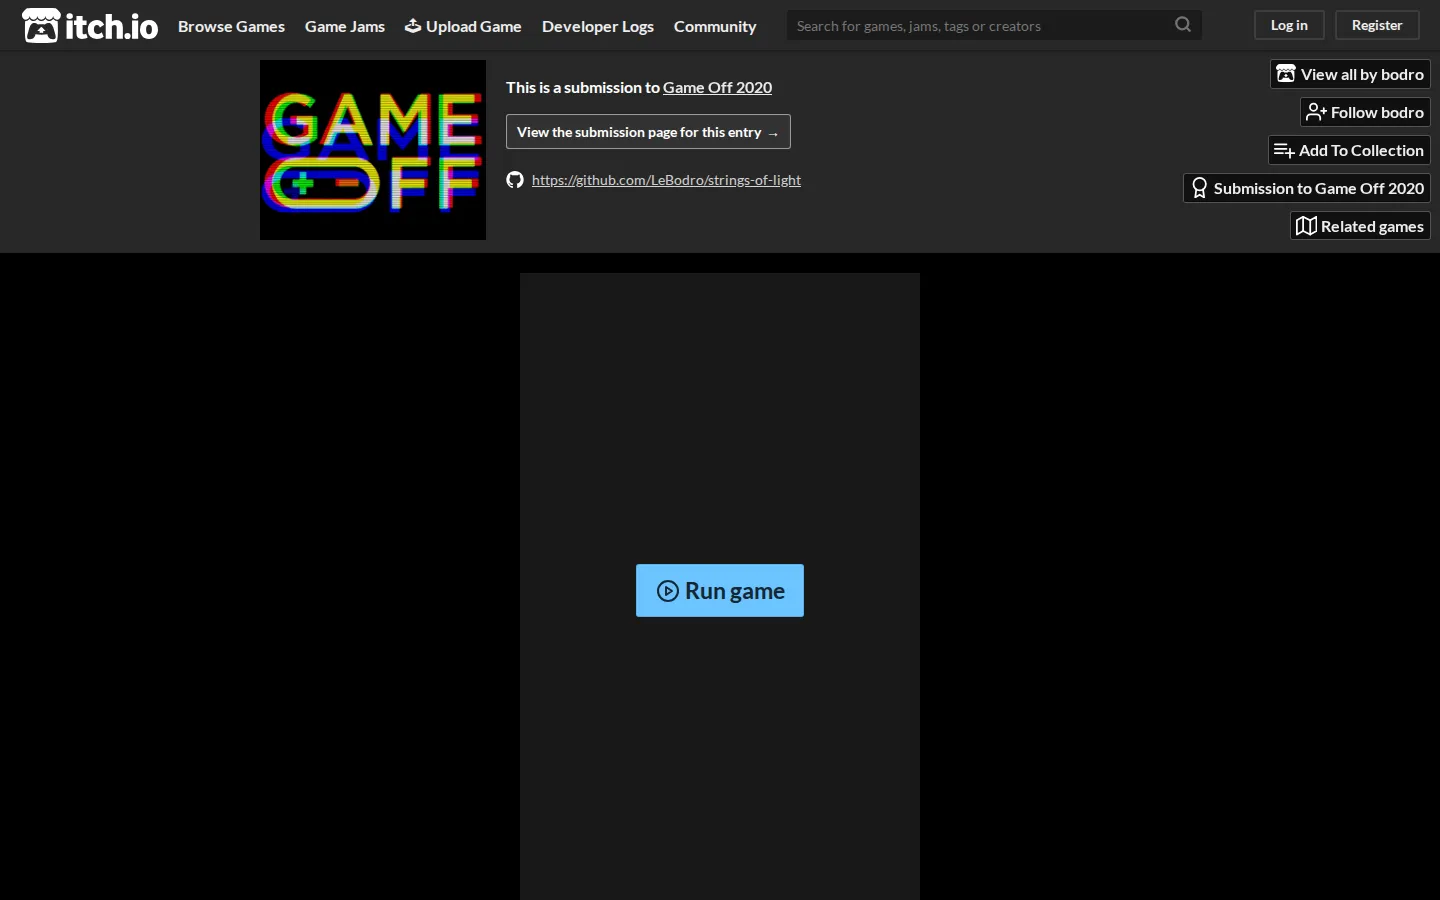Click the GitHub octocat icon
This screenshot has width=1440, height=900.
(515, 180)
